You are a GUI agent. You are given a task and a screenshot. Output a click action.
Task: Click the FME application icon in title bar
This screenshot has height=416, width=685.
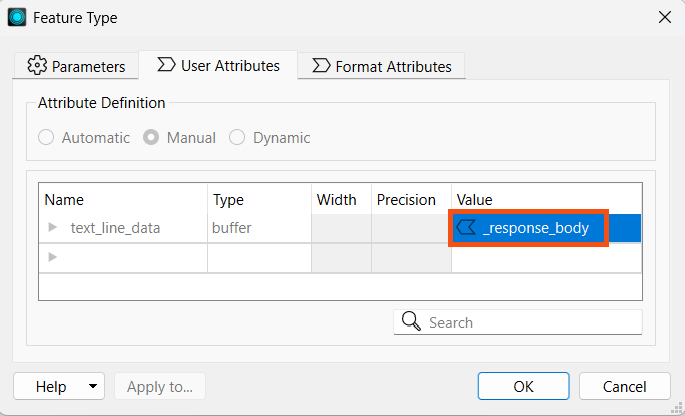[17, 17]
